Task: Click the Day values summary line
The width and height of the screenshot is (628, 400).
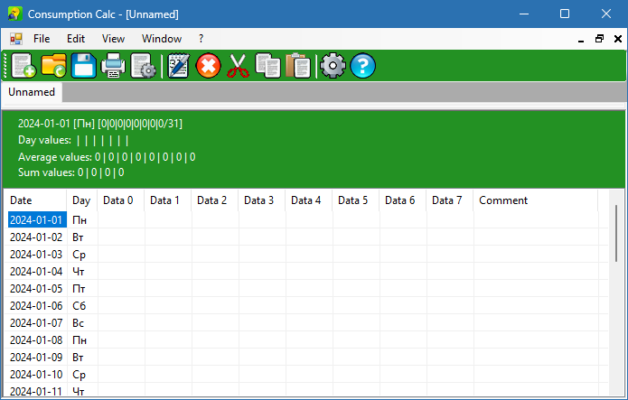Action: [73, 140]
